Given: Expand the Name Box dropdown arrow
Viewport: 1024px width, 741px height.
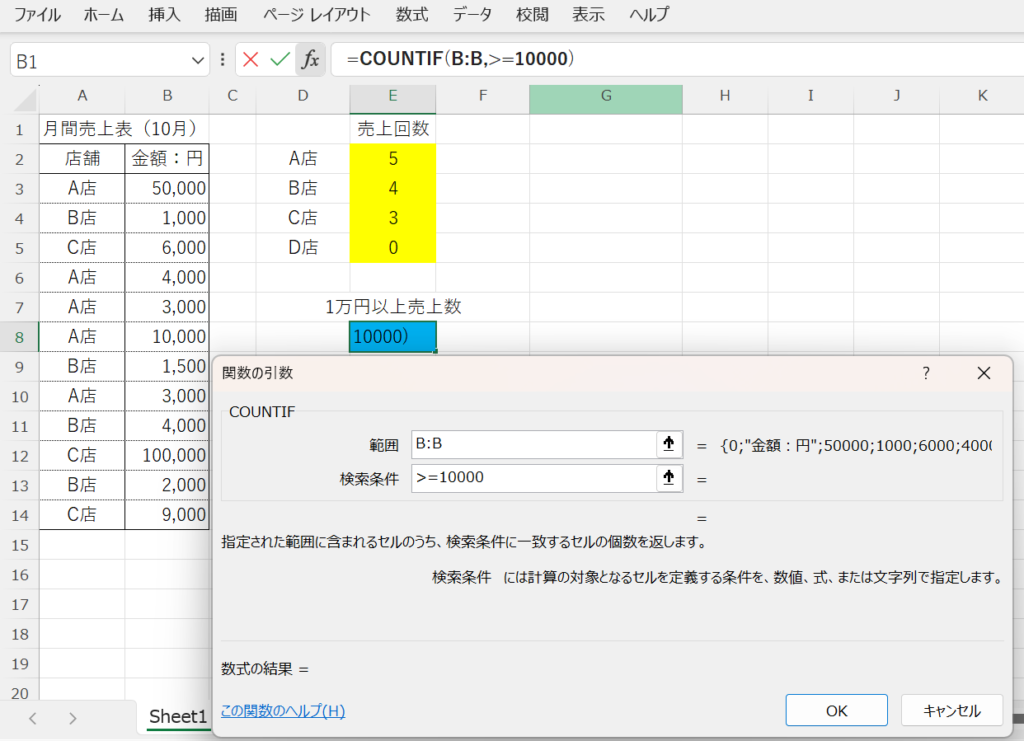Looking at the screenshot, I should [196, 60].
